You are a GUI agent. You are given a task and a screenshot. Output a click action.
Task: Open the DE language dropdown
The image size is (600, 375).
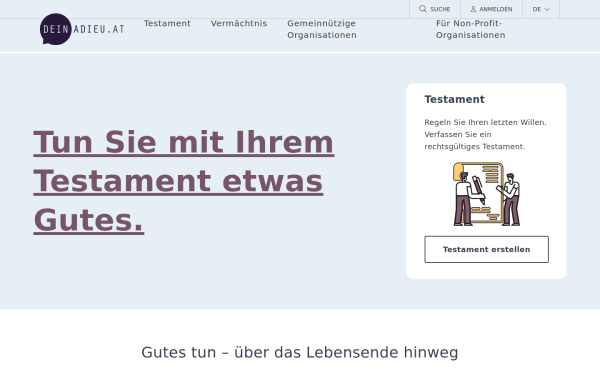coord(541,9)
